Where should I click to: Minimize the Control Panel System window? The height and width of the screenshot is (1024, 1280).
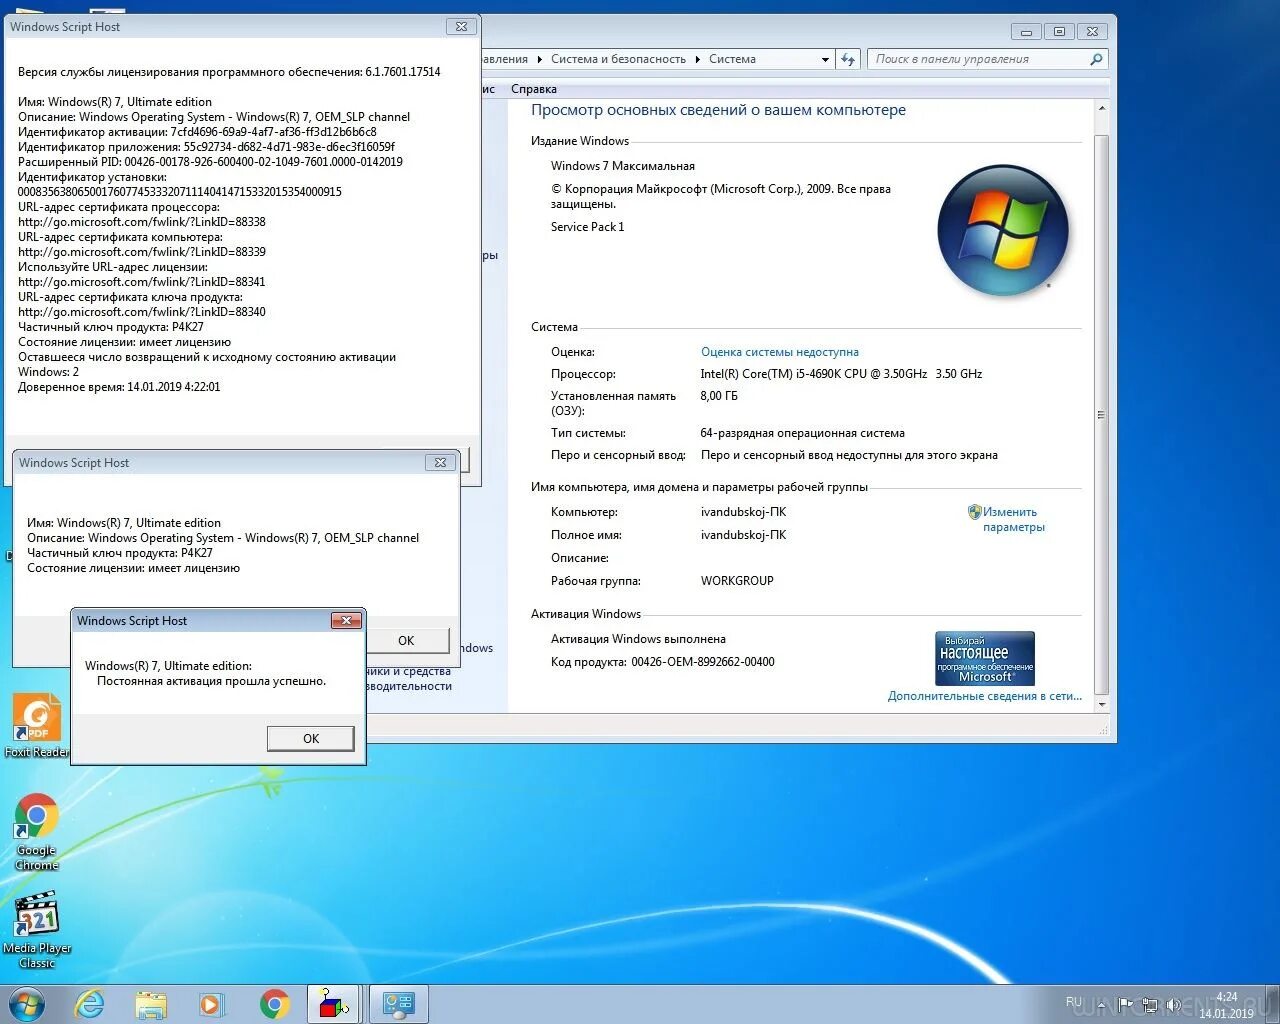(1025, 32)
